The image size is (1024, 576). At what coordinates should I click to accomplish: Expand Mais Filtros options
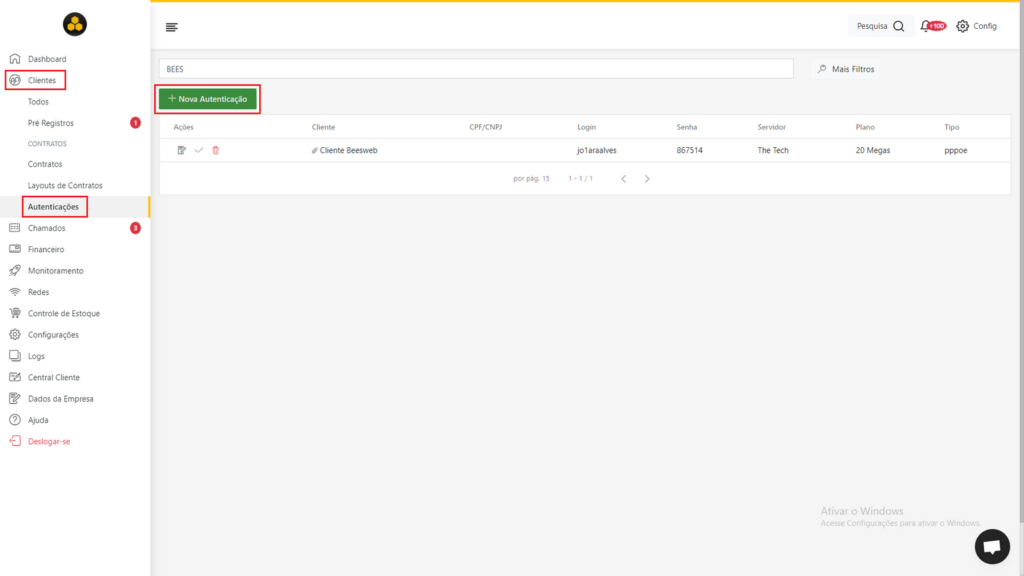(x=846, y=69)
